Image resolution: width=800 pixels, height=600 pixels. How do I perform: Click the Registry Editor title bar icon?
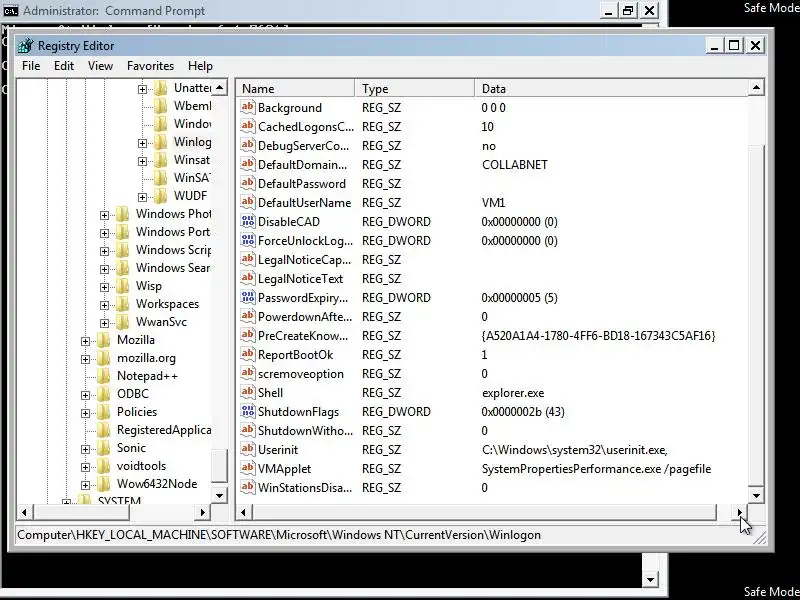click(x=26, y=46)
